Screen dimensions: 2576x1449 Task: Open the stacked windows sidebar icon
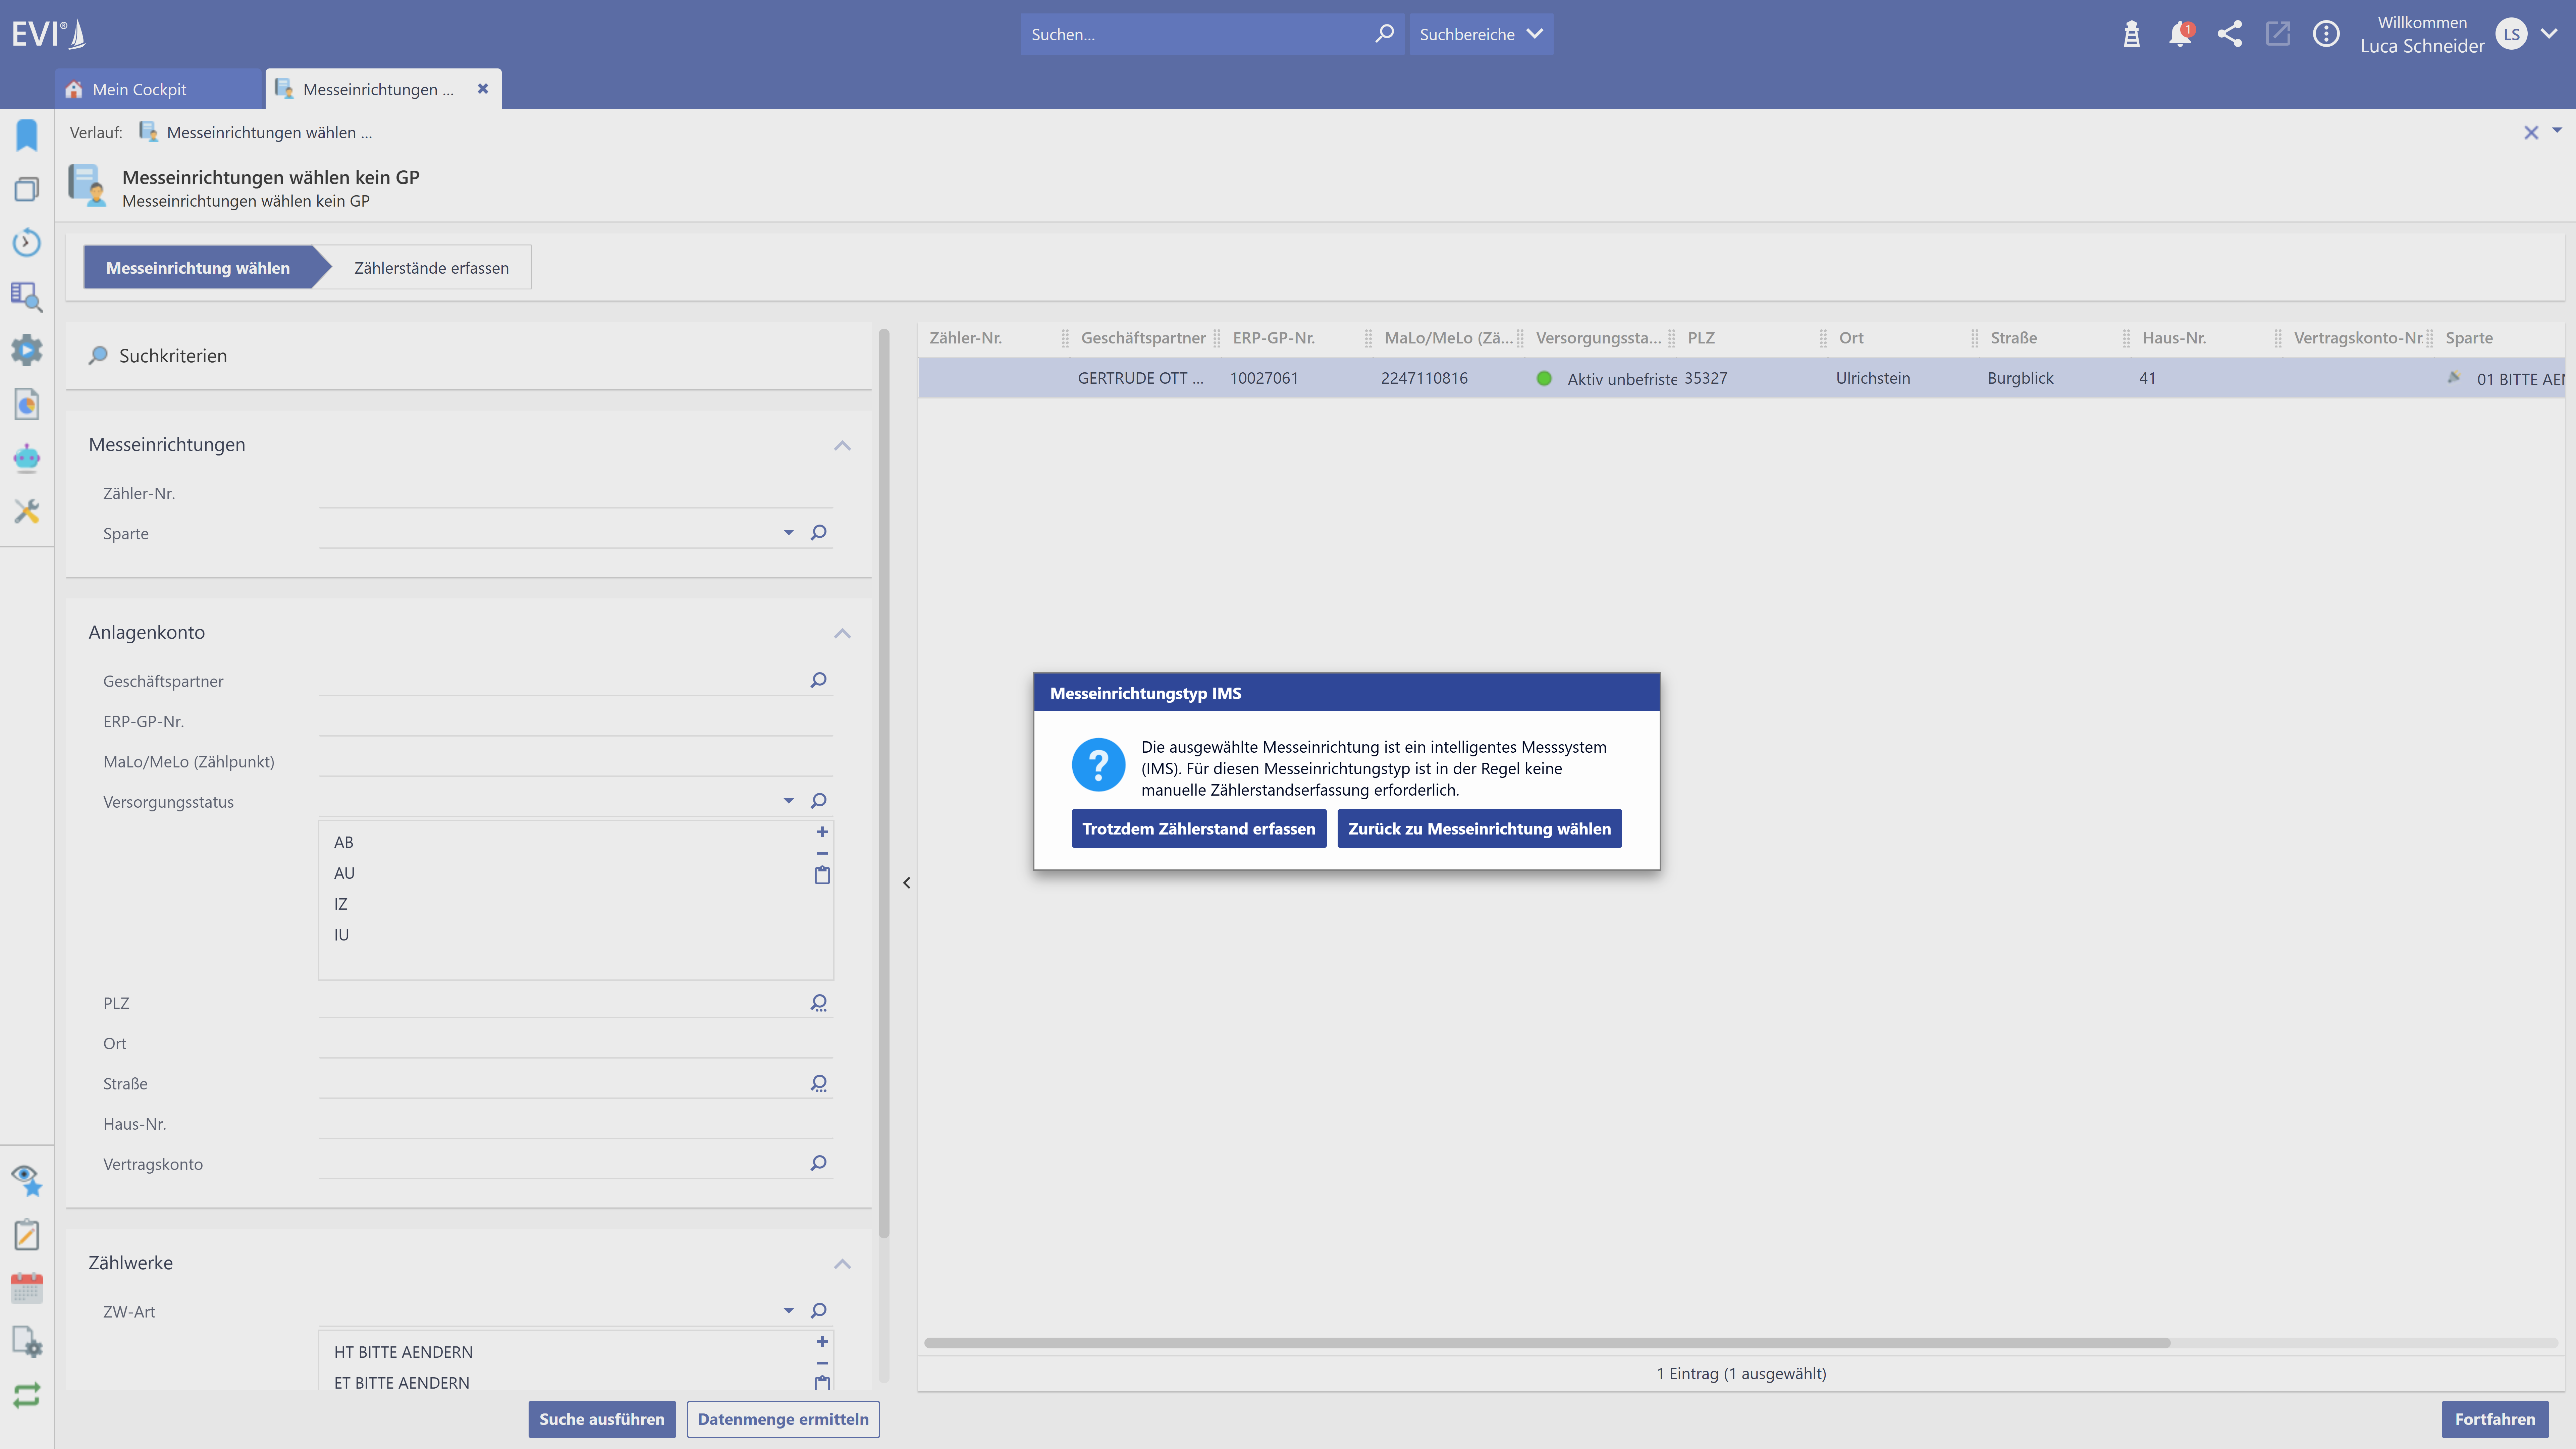pyautogui.click(x=27, y=189)
